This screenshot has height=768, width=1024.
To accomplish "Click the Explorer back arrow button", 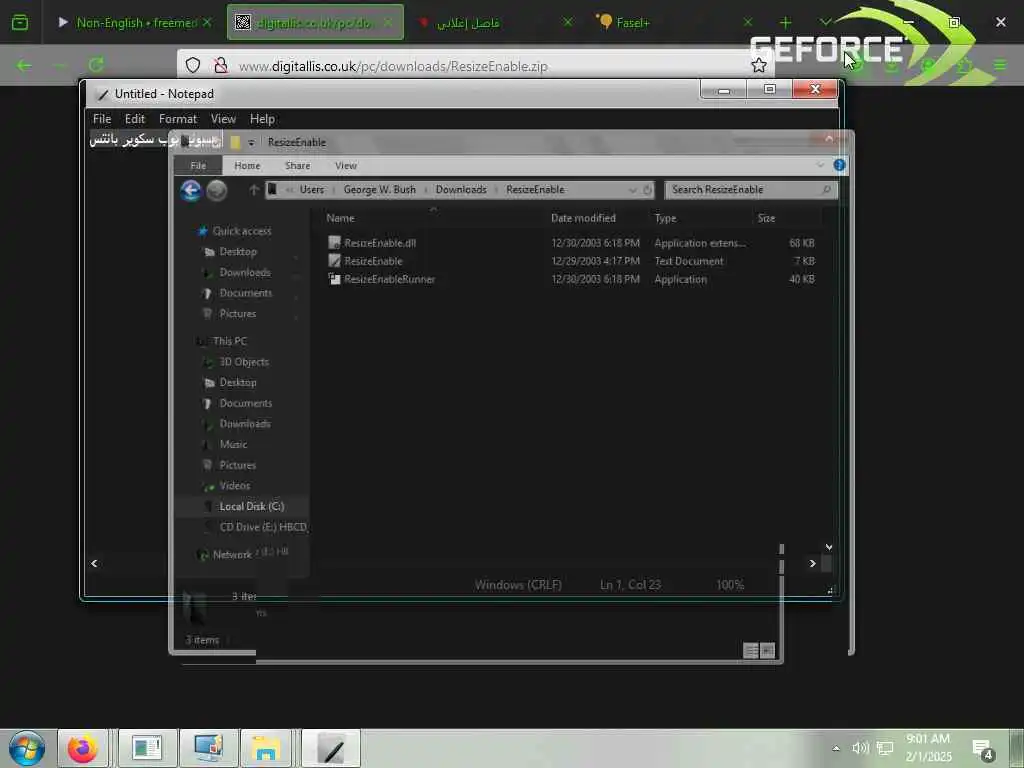I will coord(191,190).
